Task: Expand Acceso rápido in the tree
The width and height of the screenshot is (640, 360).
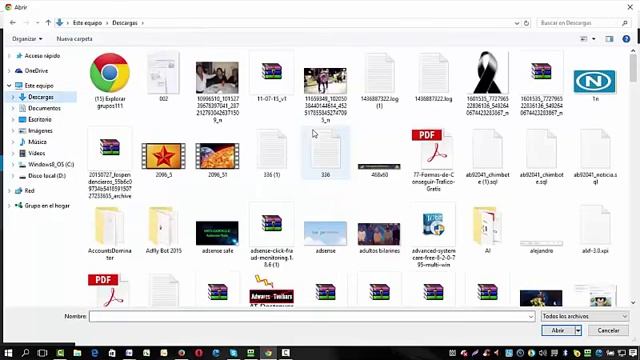Action: tap(9, 56)
